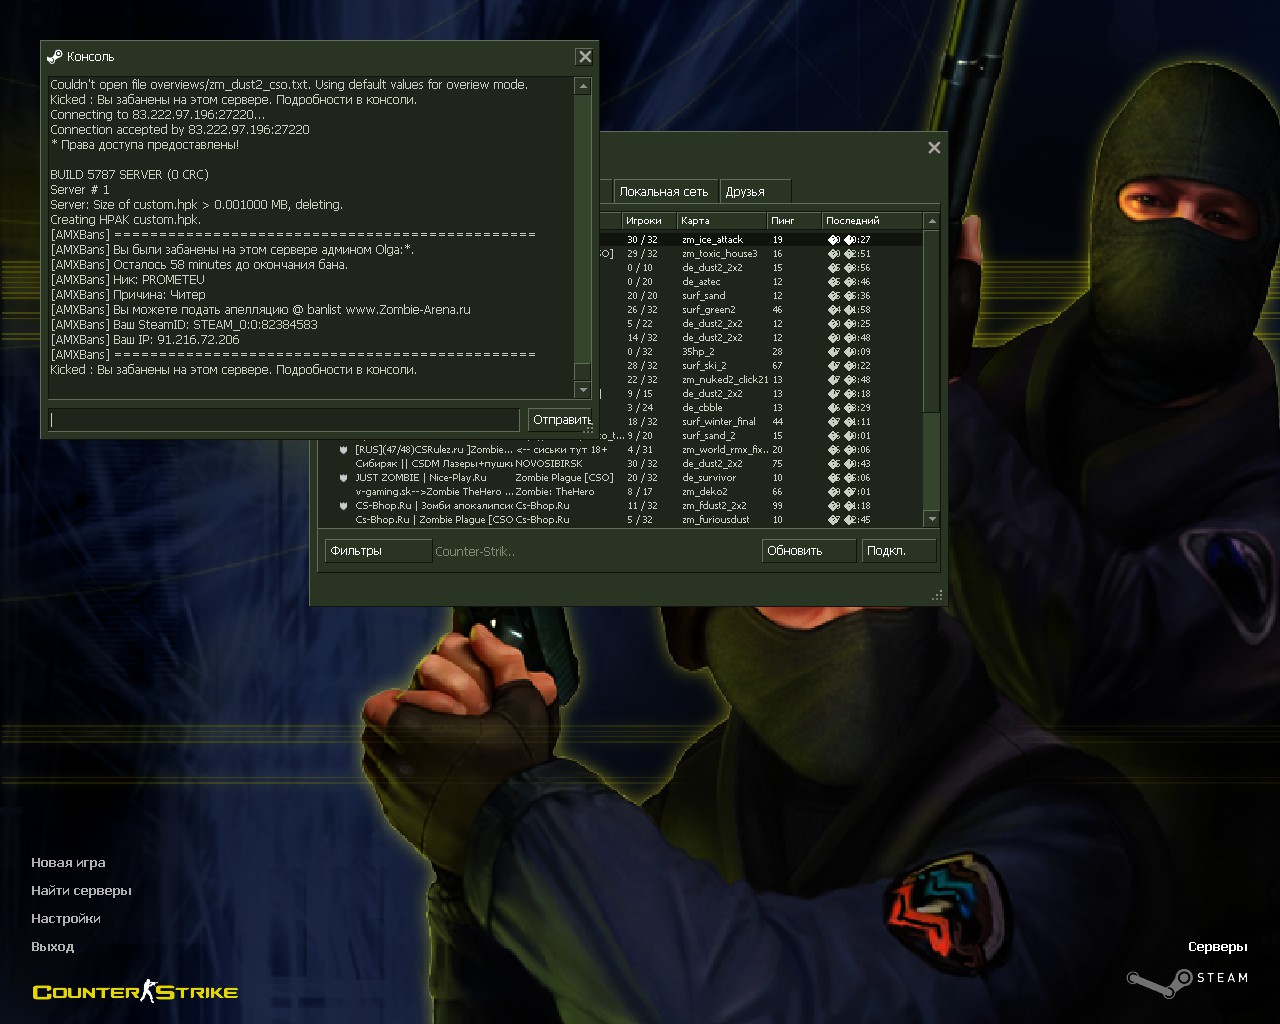Sort servers by the Последний column header
The width and height of the screenshot is (1280, 1024).
(x=872, y=221)
